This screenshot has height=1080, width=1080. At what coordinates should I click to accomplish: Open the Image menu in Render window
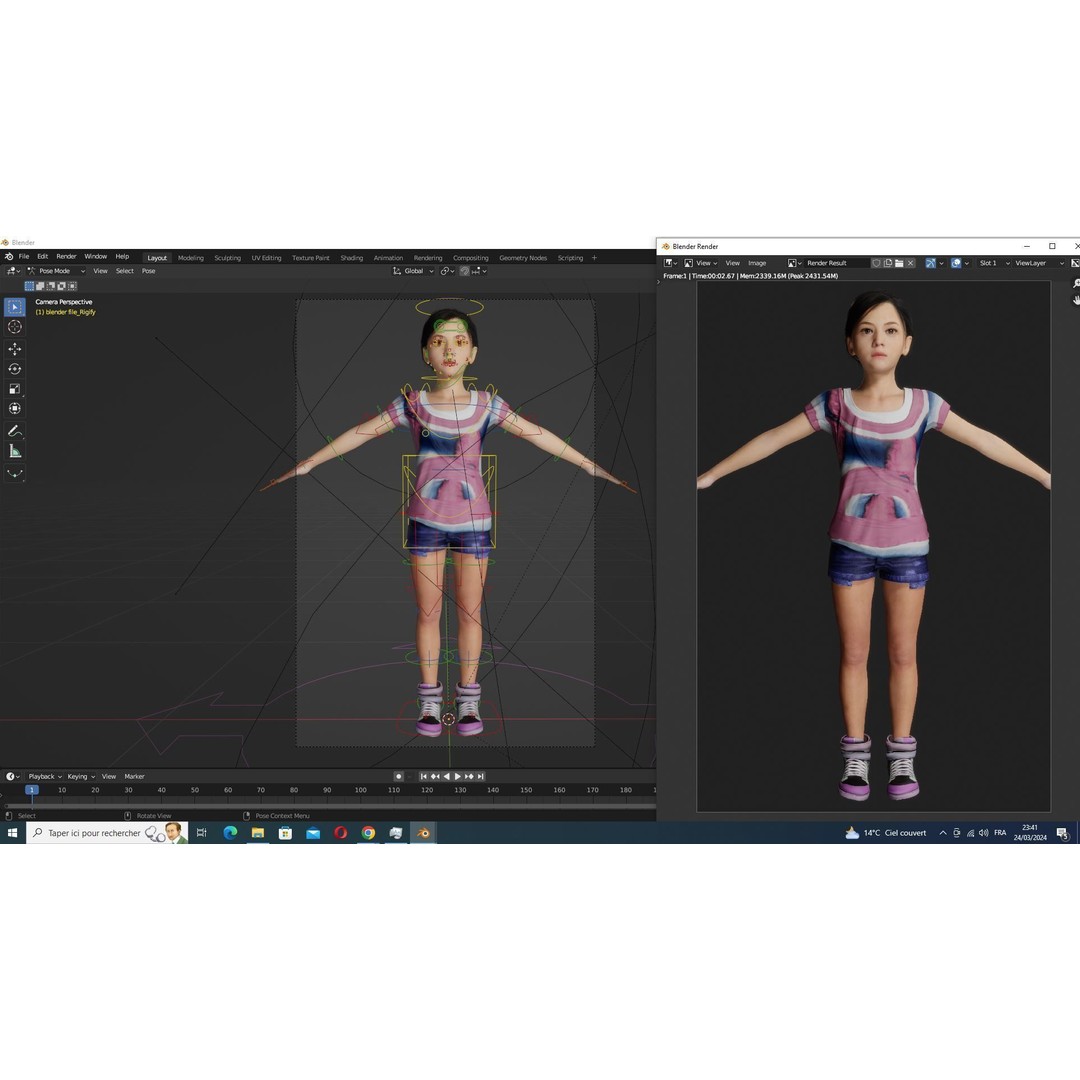click(x=757, y=263)
